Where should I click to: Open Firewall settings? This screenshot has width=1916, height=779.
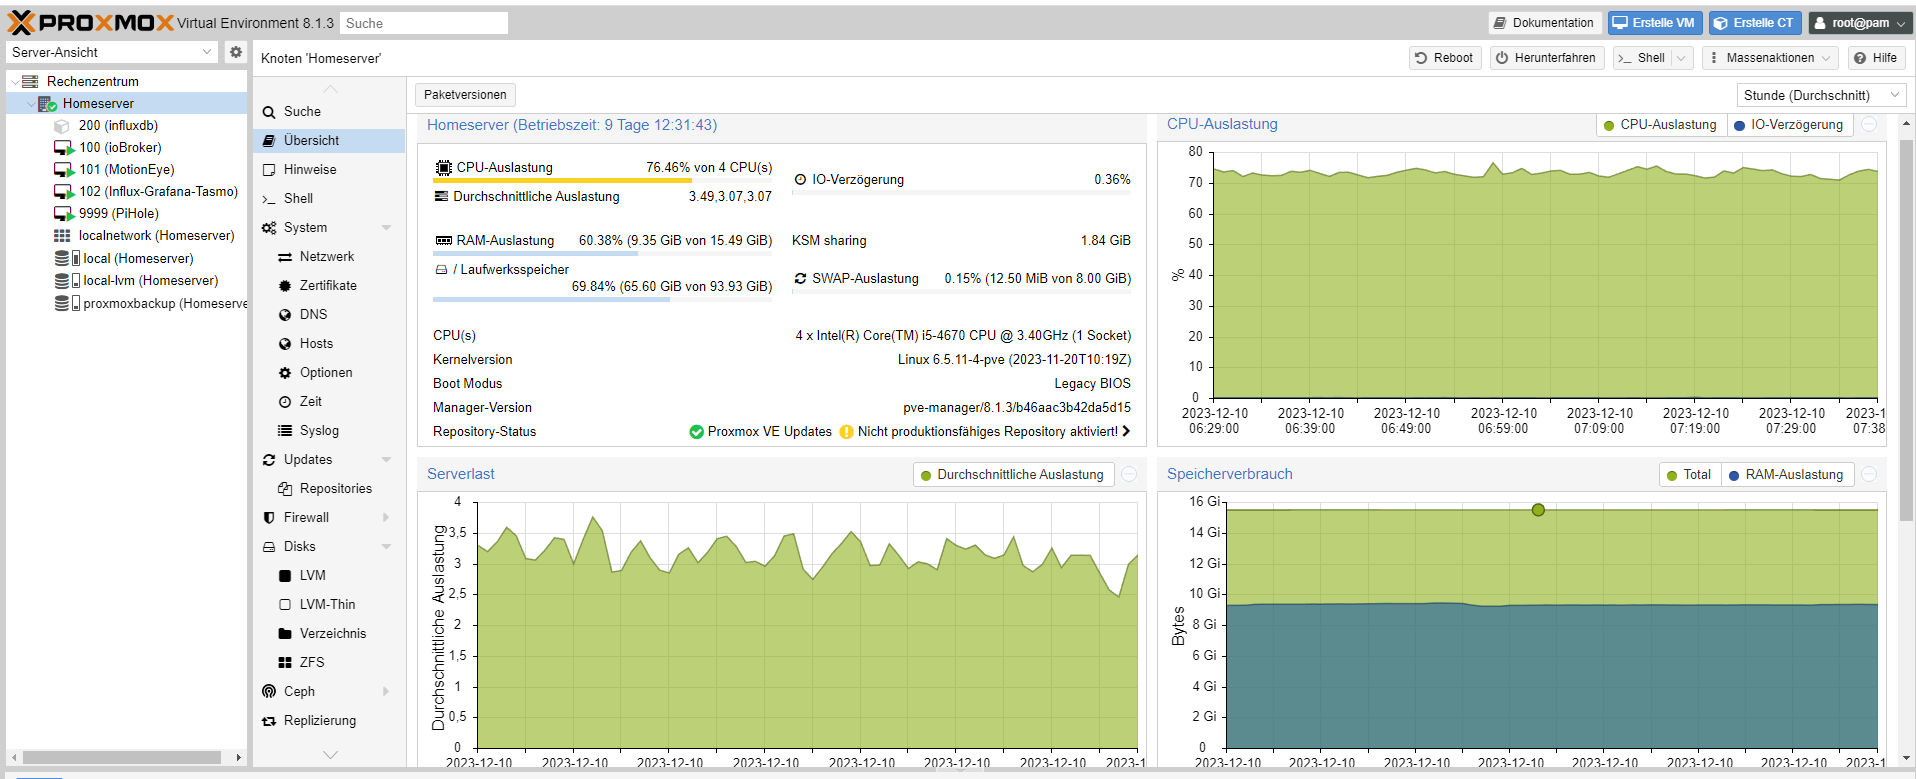306,517
